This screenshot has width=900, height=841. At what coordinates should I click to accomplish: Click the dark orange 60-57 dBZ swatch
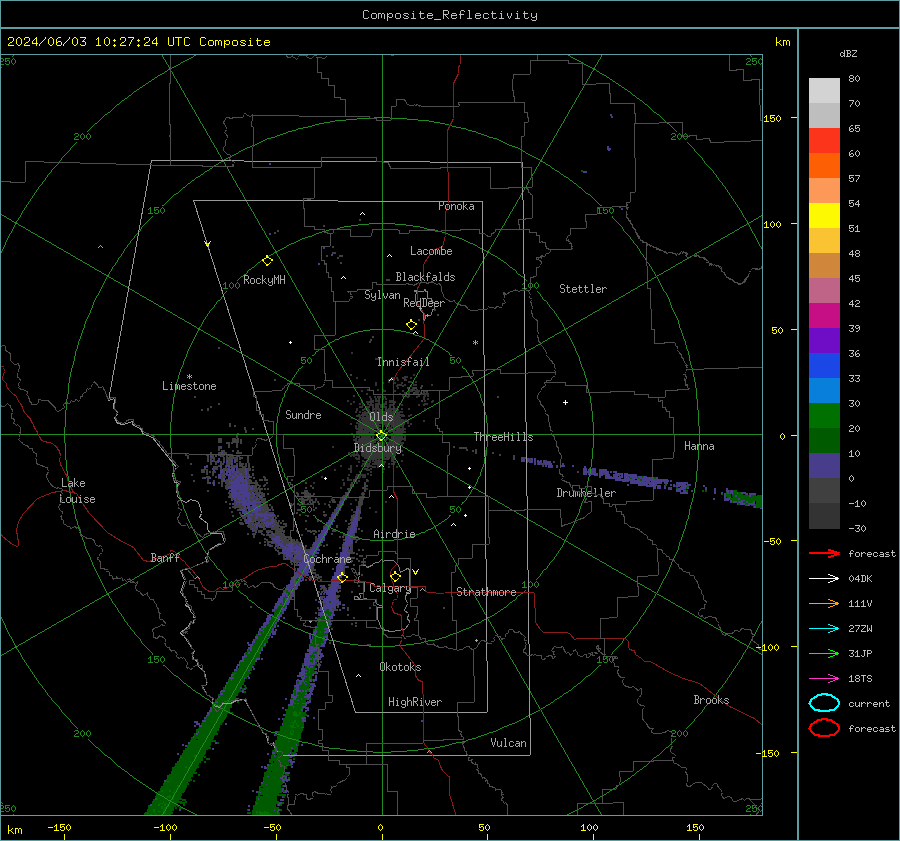tap(824, 165)
